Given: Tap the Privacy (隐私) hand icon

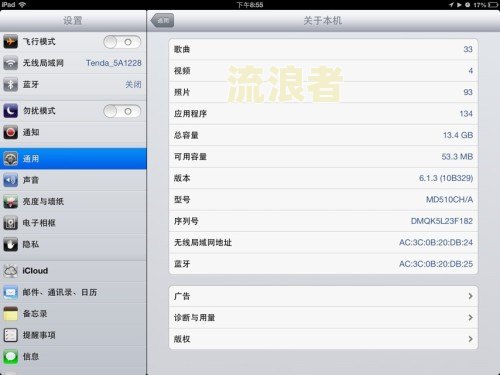Looking at the screenshot, I should click(10, 244).
